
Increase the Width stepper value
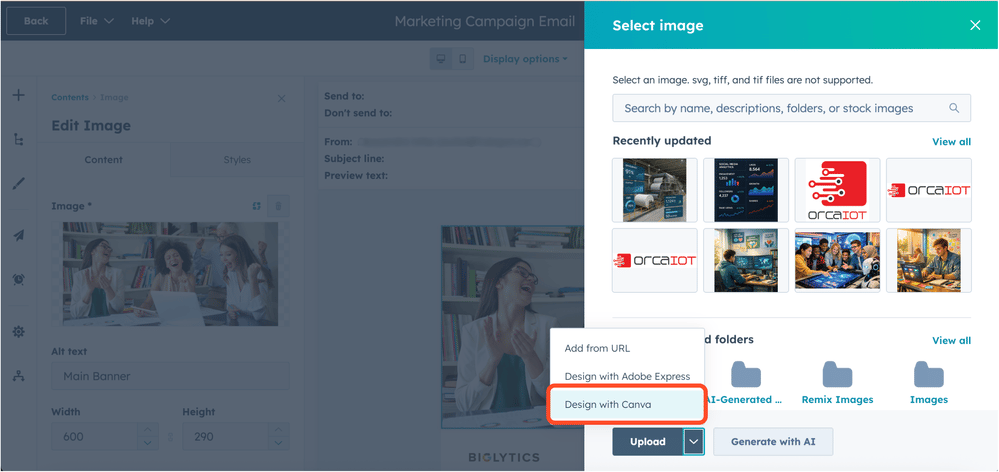coord(148,430)
